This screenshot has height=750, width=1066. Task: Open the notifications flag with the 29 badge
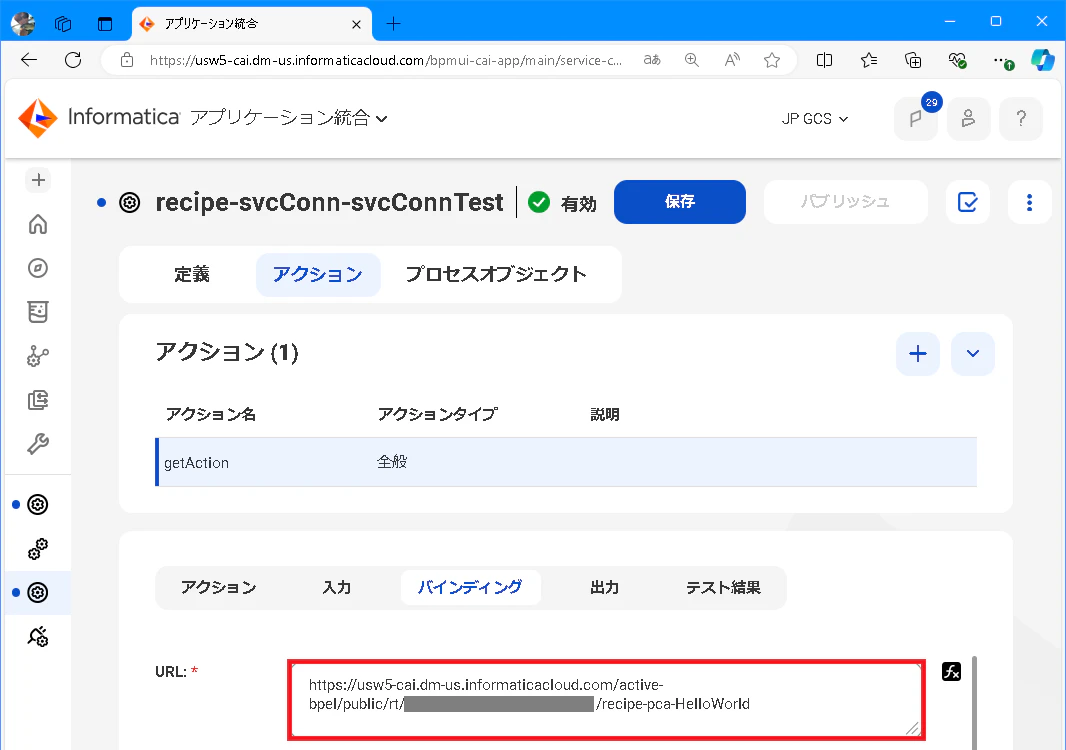pos(916,118)
